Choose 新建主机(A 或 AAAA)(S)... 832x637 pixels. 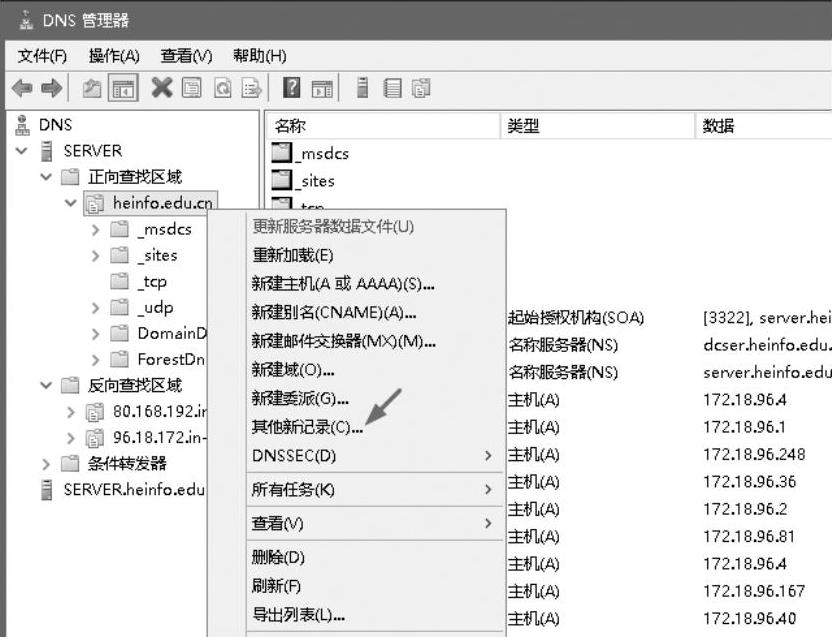pyautogui.click(x=375, y=284)
